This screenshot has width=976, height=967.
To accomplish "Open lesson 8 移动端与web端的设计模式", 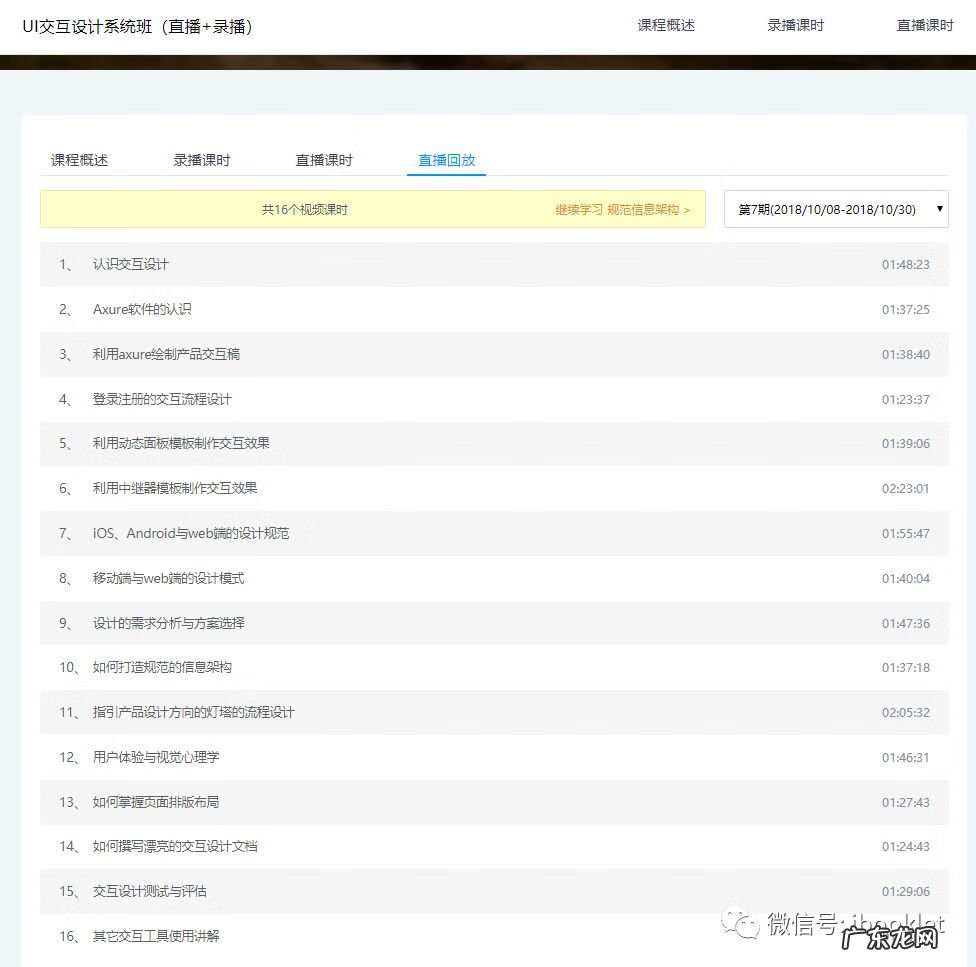I will point(494,578).
